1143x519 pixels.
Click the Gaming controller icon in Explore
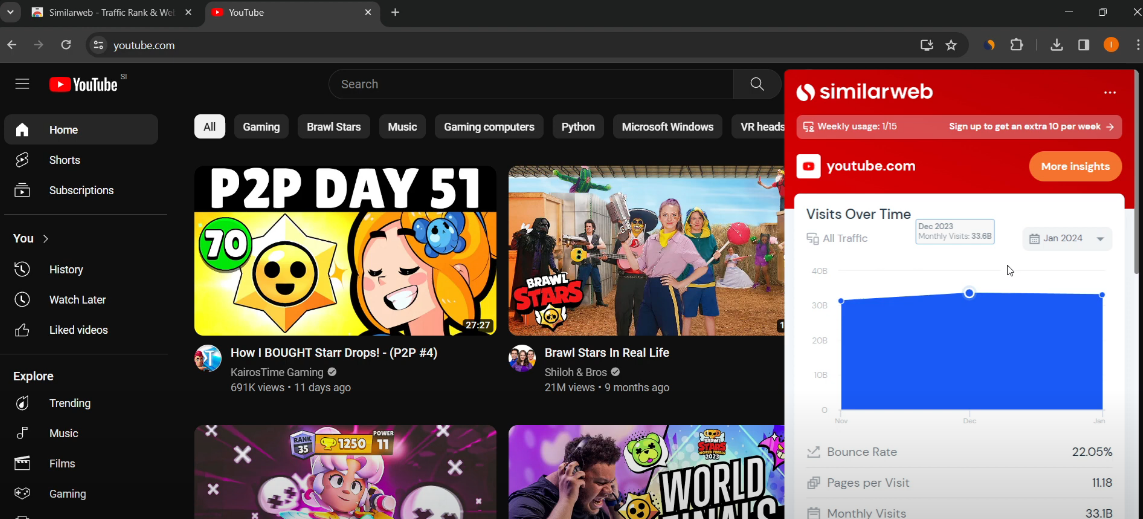(x=22, y=493)
